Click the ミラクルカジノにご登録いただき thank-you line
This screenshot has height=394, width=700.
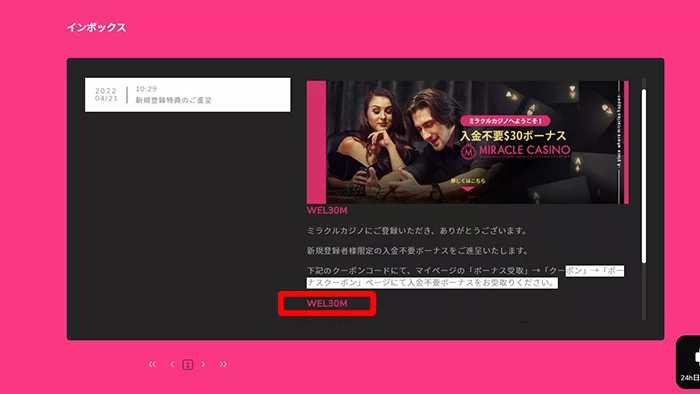point(417,231)
